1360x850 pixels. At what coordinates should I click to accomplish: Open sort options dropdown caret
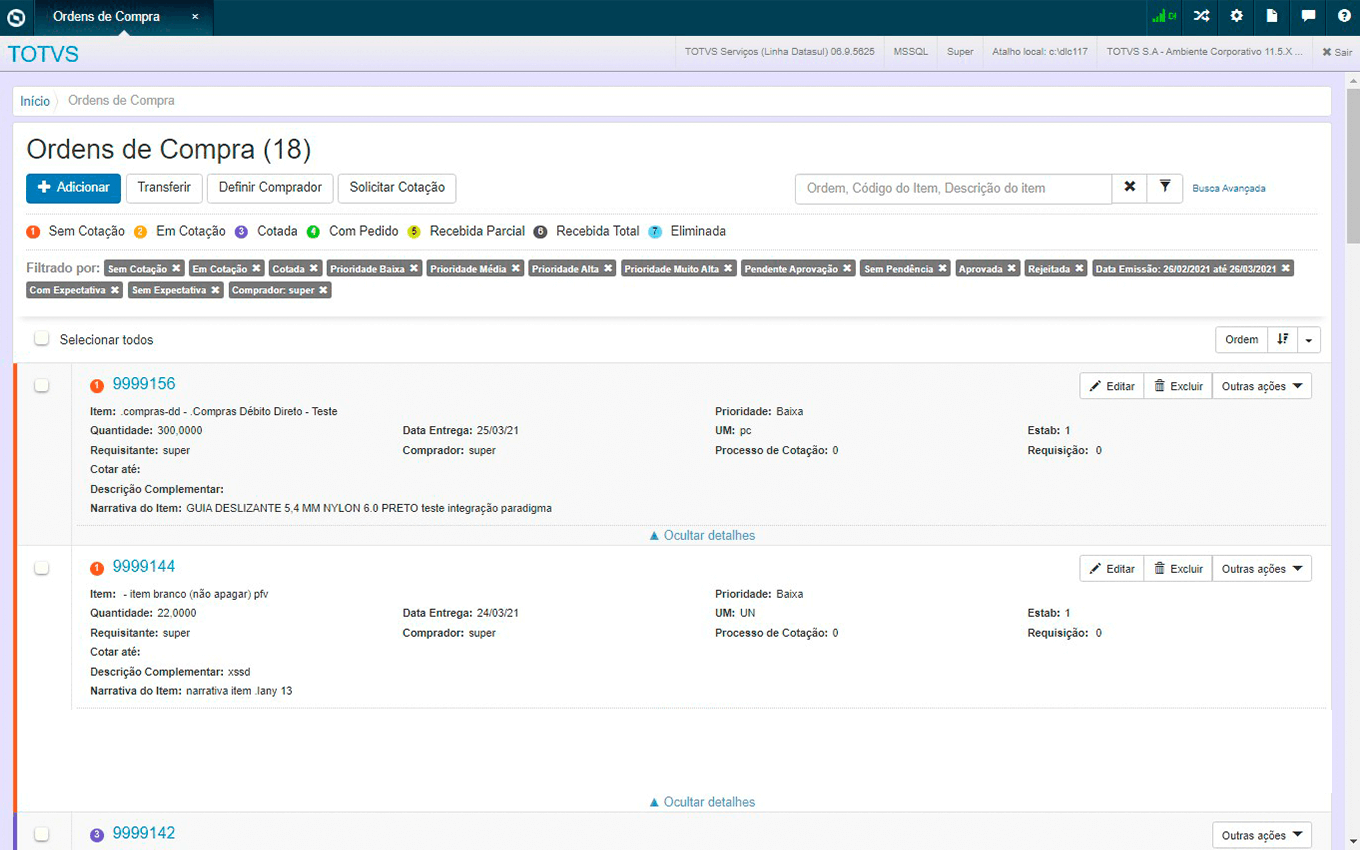point(1309,340)
